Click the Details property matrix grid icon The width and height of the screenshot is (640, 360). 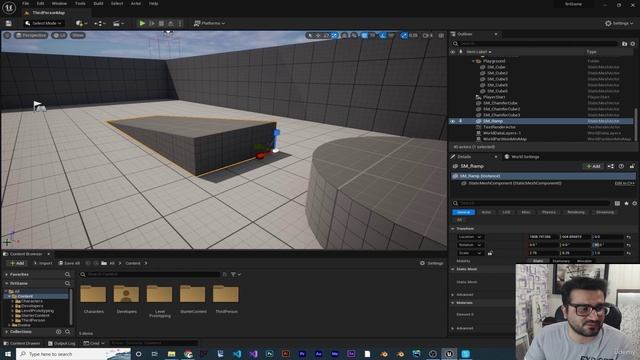[617, 203]
